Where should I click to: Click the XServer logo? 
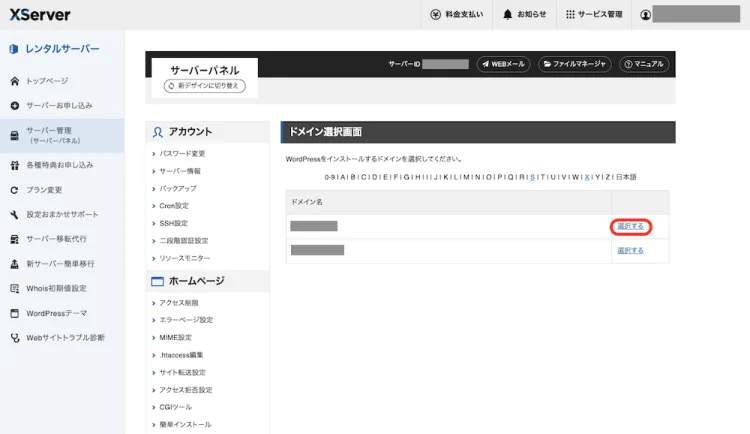[x=40, y=14]
